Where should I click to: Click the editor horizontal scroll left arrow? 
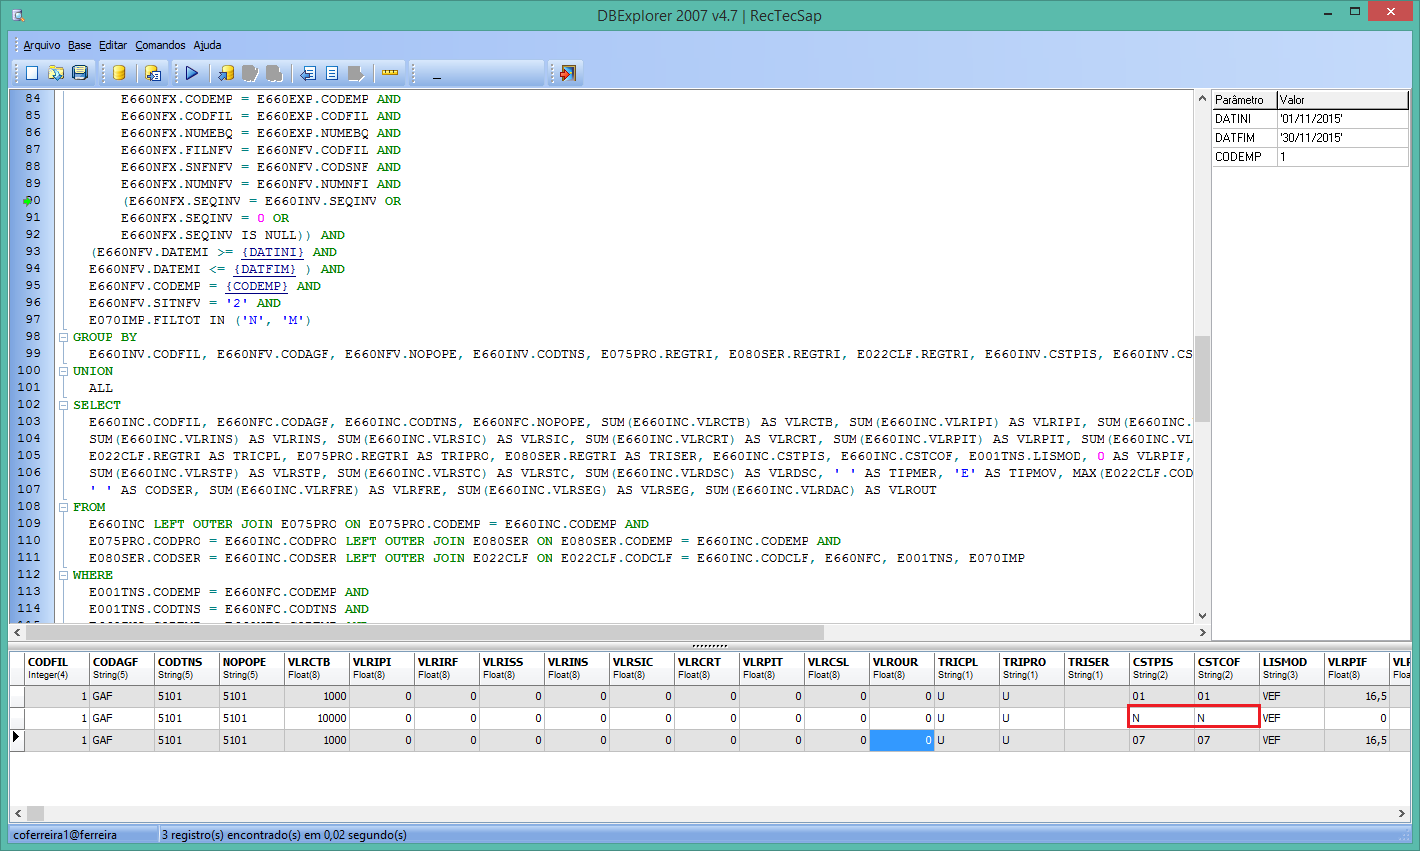click(17, 632)
